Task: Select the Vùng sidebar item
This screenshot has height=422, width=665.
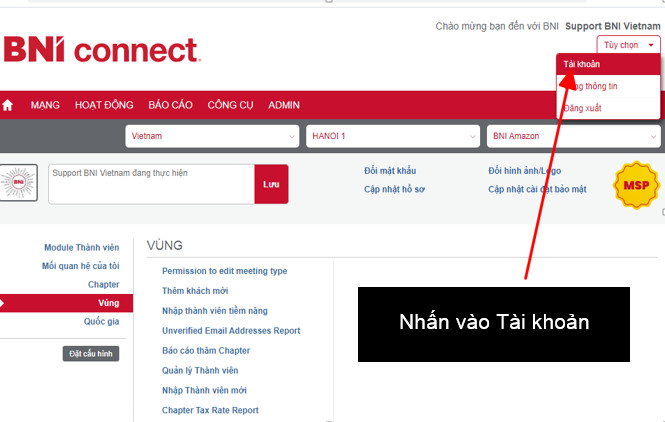Action: click(66, 303)
